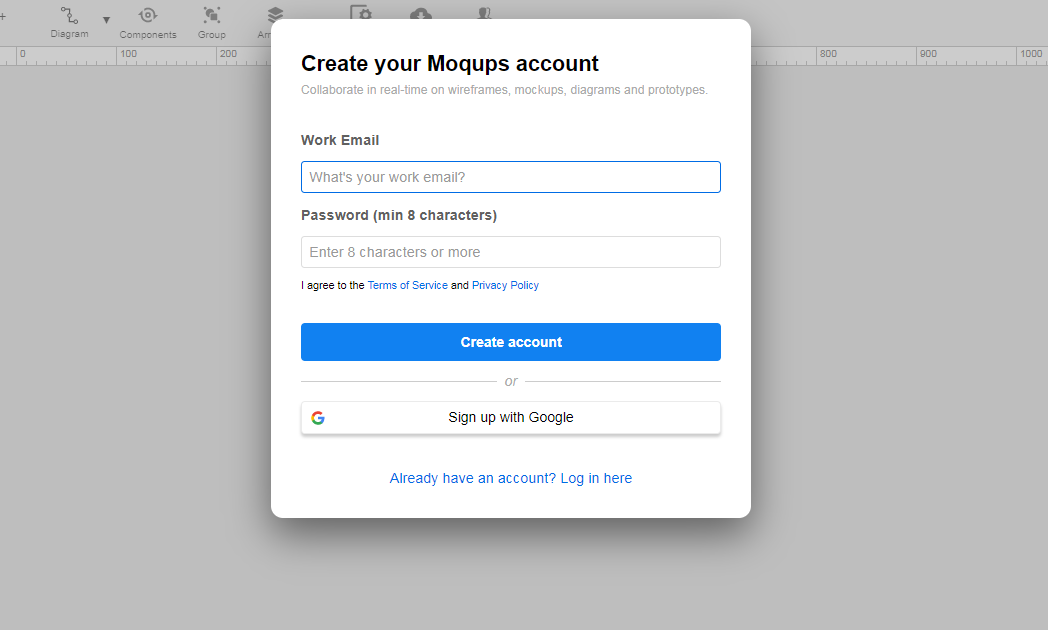Image resolution: width=1048 pixels, height=630 pixels.
Task: Focus the Work Email input field
Action: click(x=510, y=177)
